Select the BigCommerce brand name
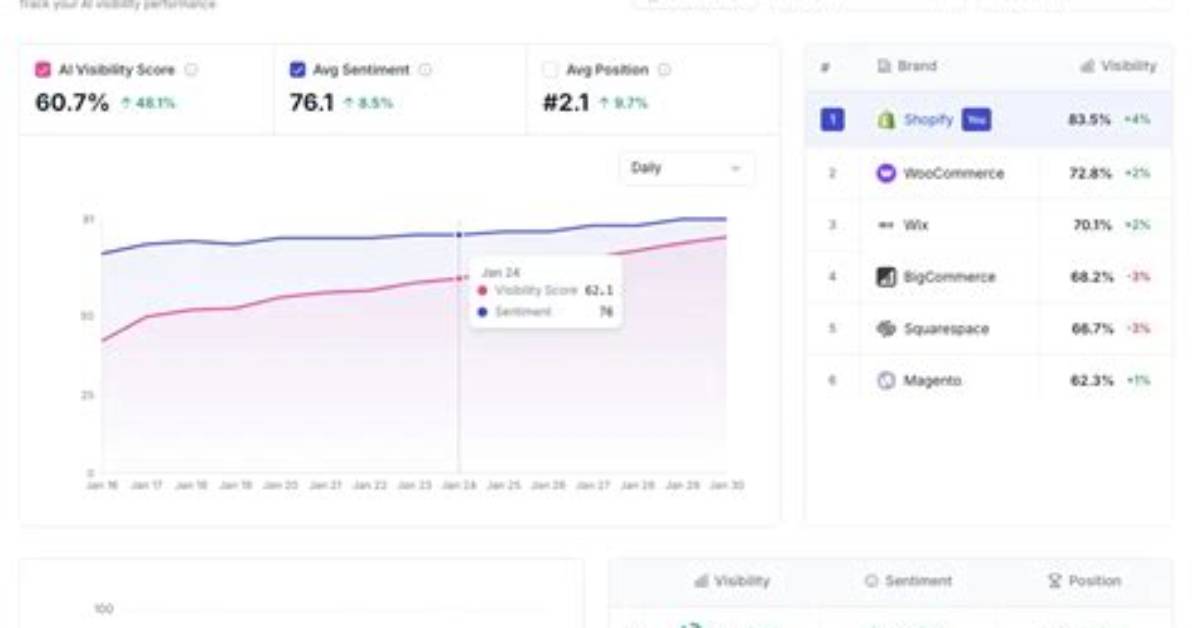The image size is (1196, 628). [950, 276]
